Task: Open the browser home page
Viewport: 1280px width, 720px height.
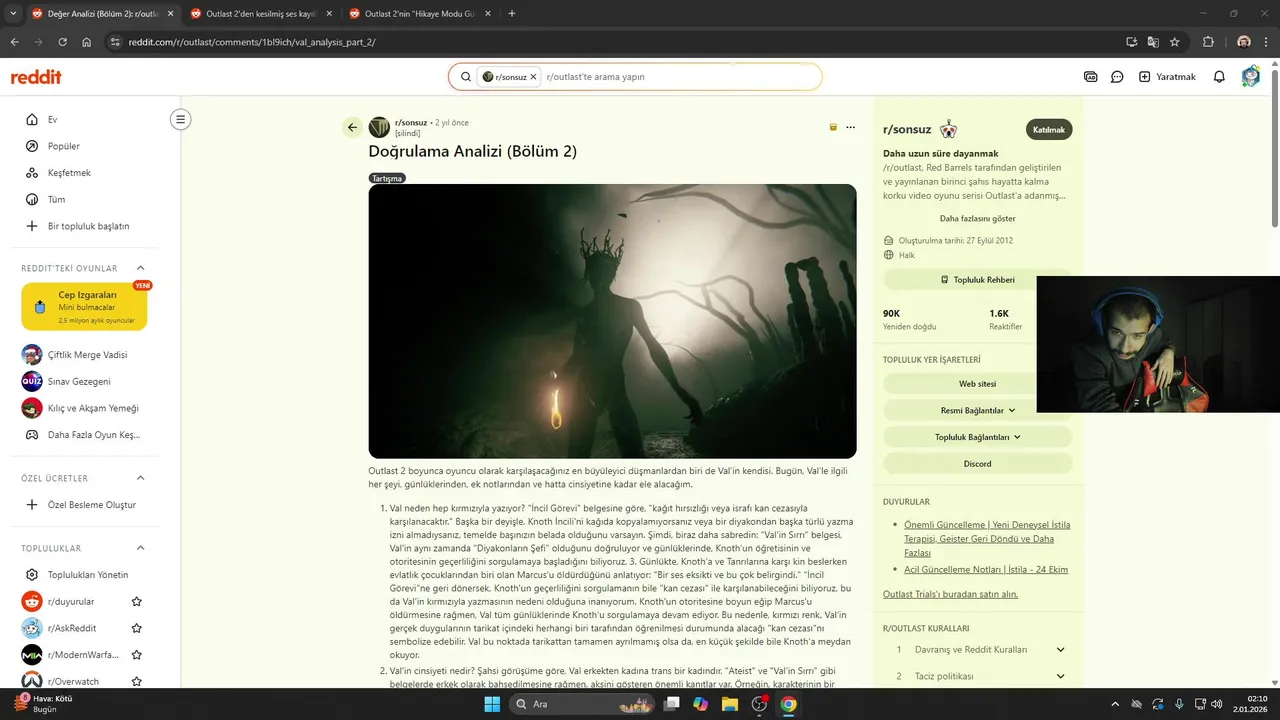Action: coord(87,42)
